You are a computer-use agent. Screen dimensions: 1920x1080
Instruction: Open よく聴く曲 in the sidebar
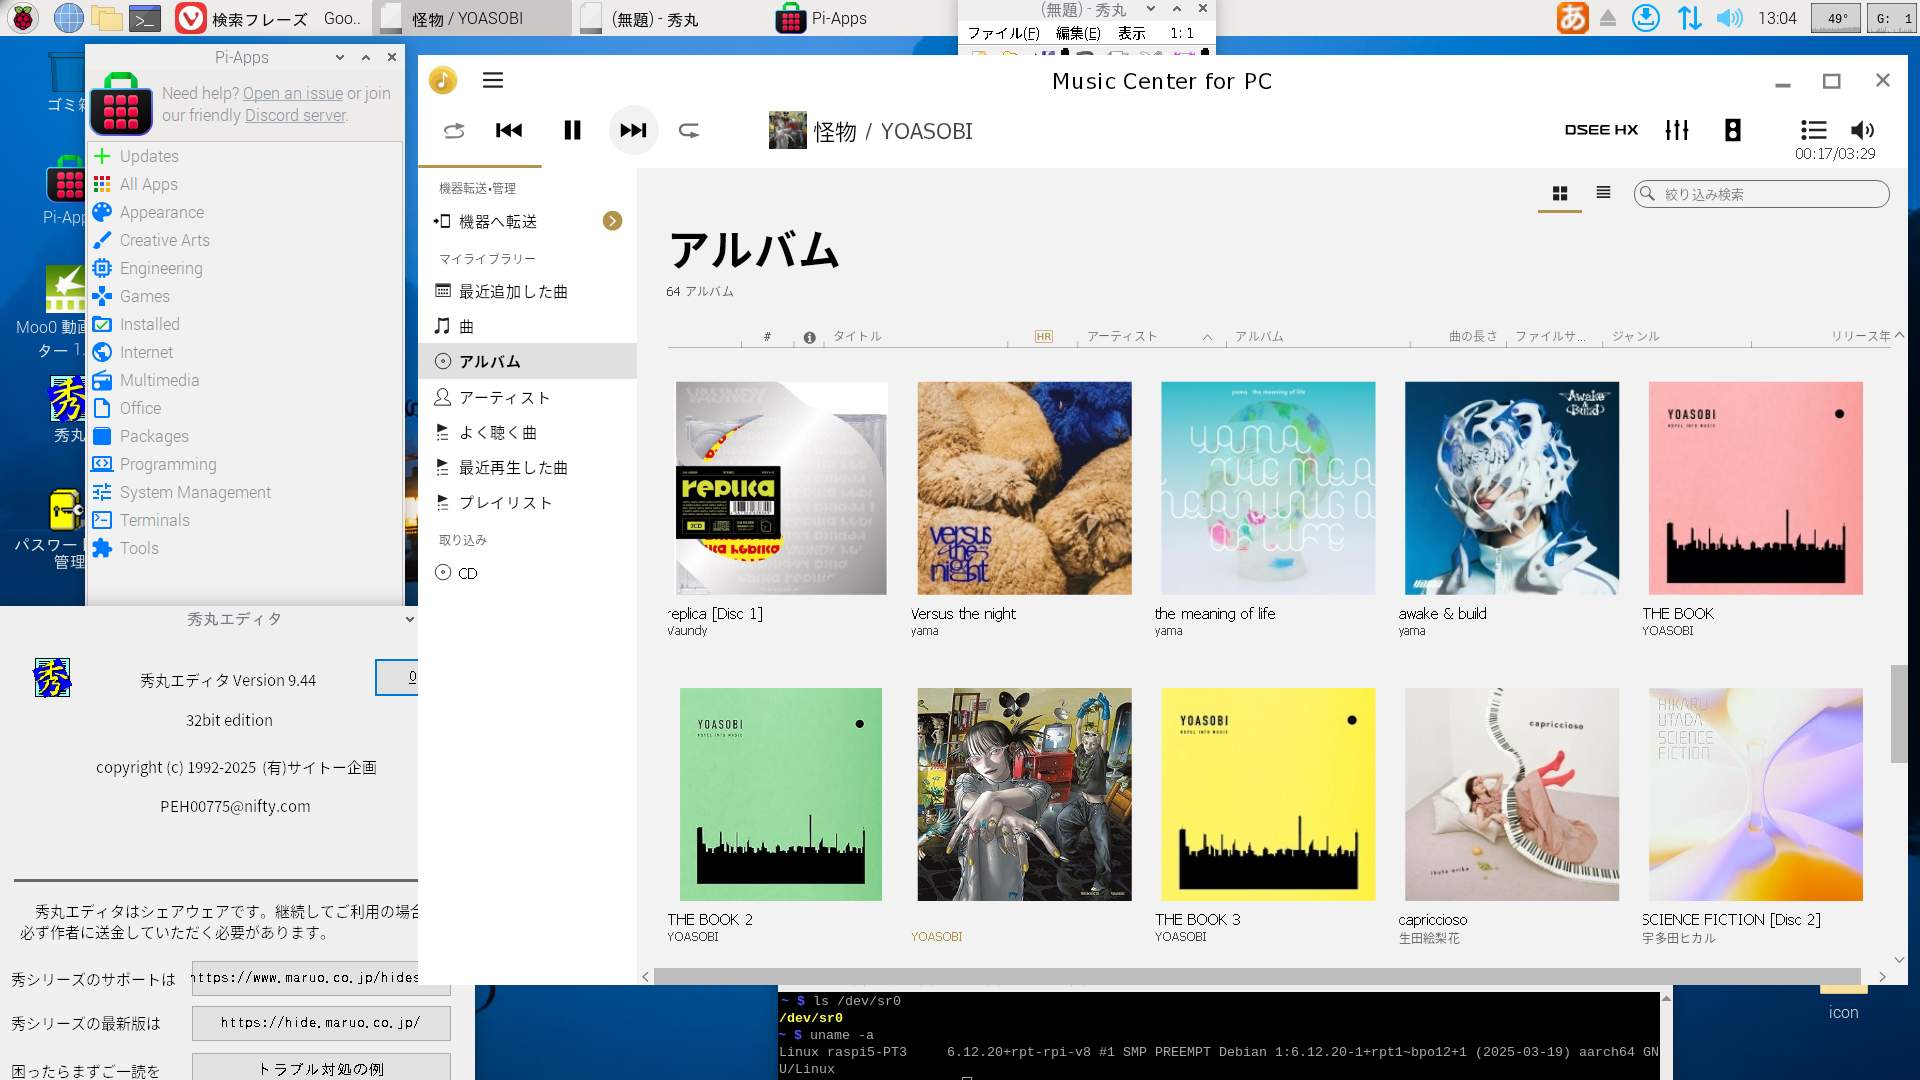tap(527, 432)
